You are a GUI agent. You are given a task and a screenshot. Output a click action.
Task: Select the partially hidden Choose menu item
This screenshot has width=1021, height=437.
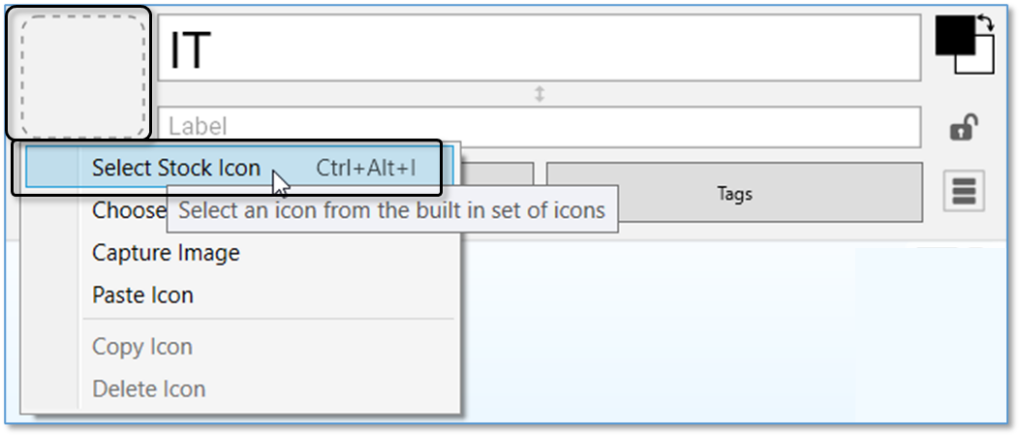pyautogui.click(x=128, y=211)
